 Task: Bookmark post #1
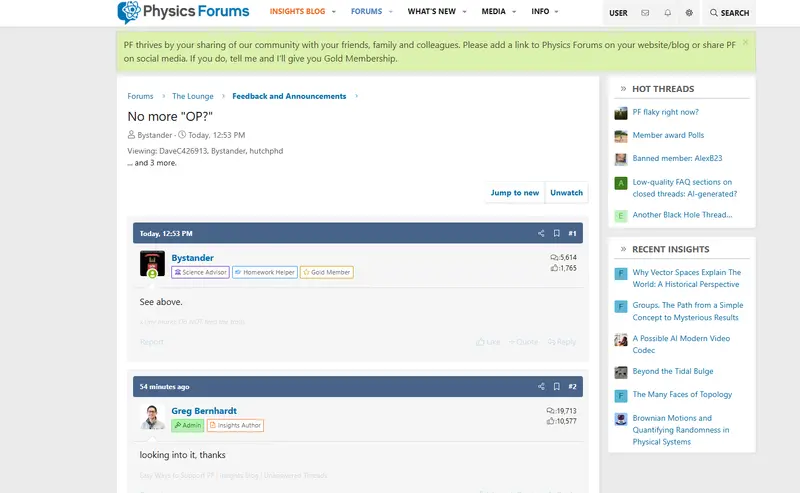pos(557,233)
